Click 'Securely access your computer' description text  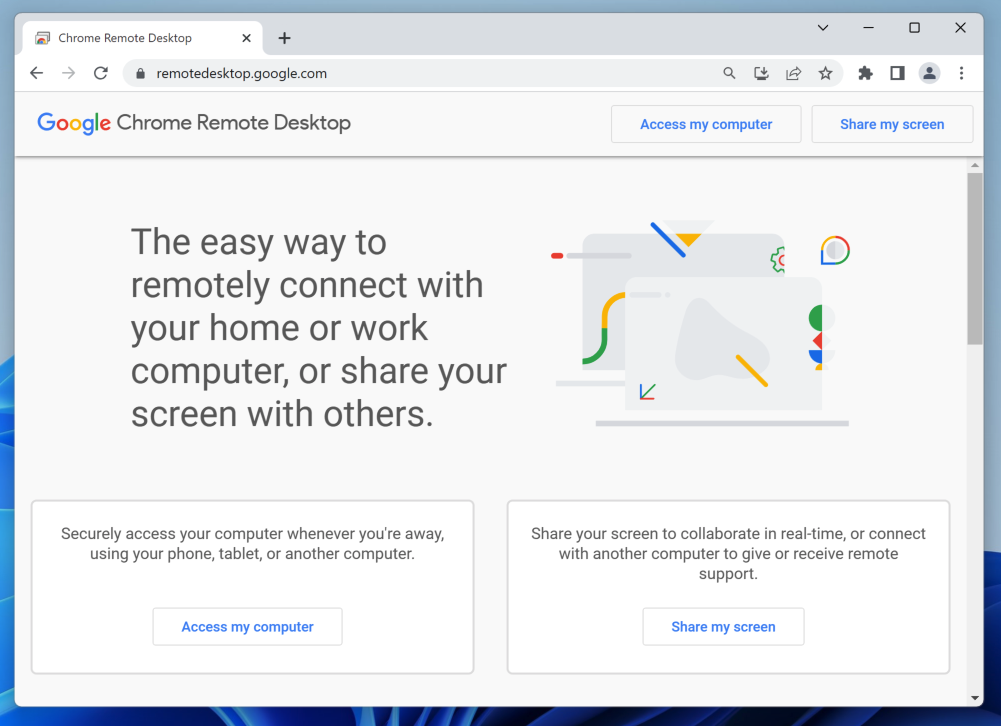point(252,543)
